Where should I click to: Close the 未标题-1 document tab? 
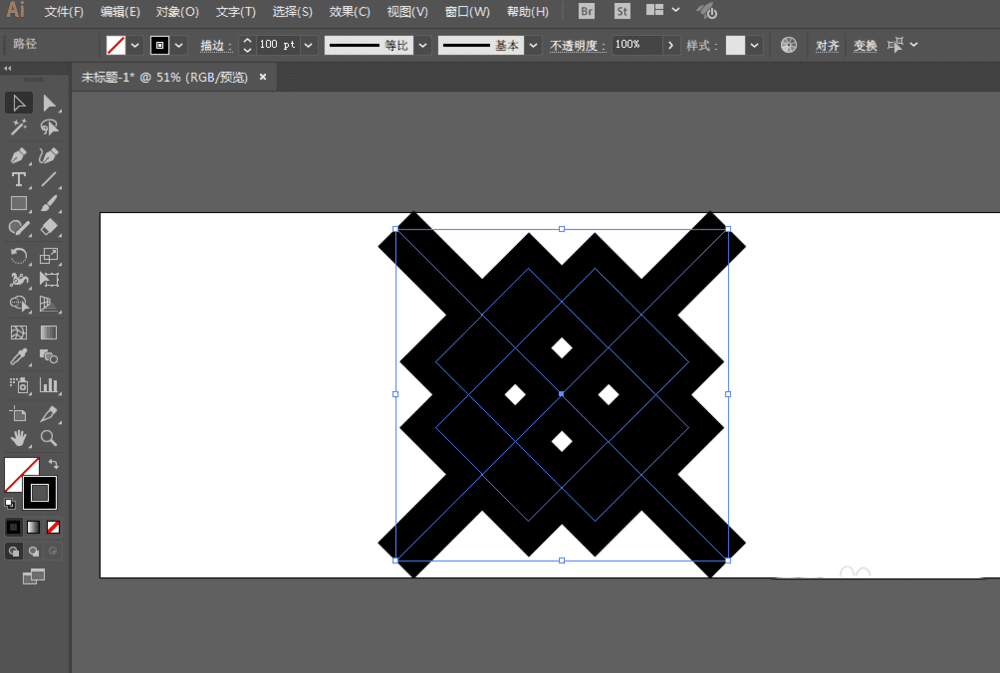coord(263,77)
